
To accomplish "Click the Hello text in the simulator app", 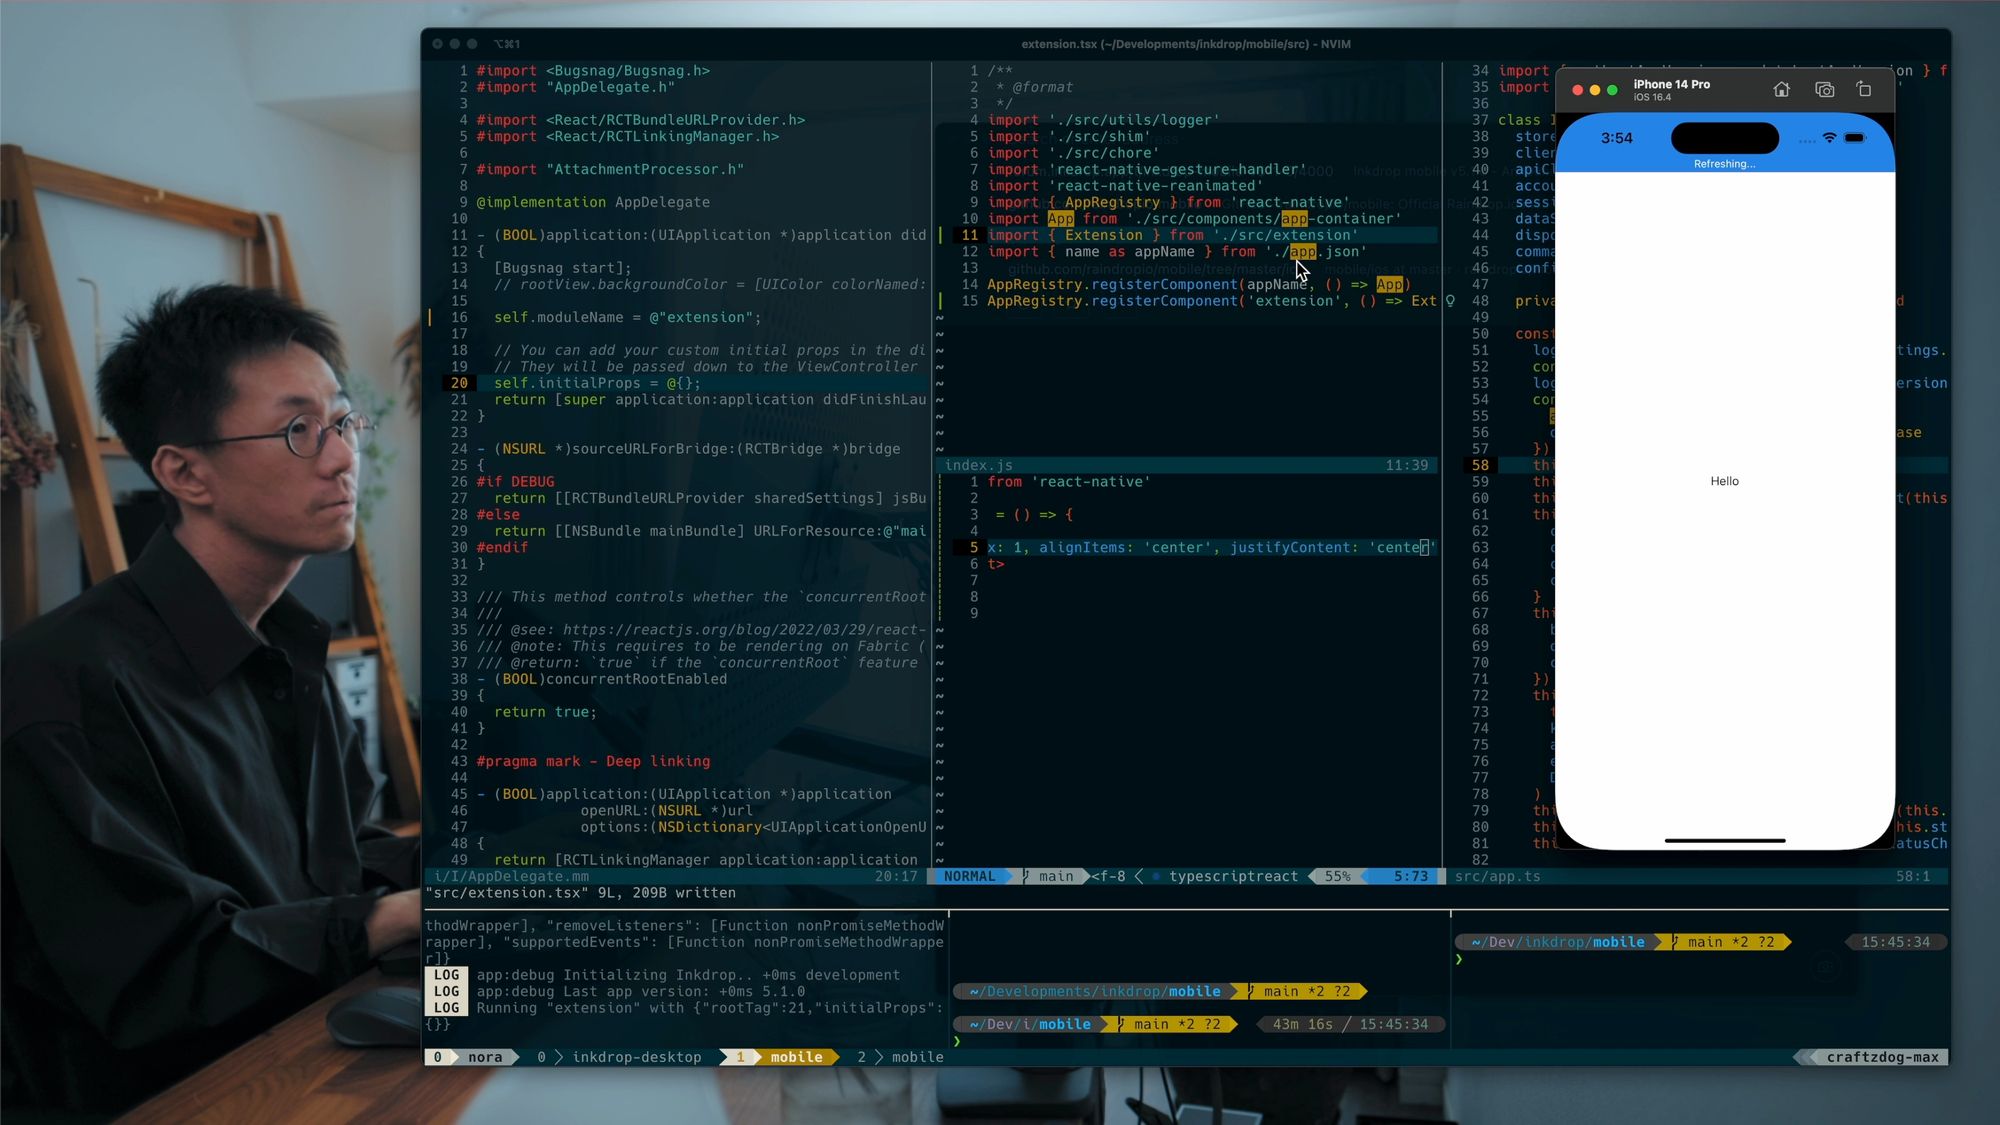I will pos(1724,481).
